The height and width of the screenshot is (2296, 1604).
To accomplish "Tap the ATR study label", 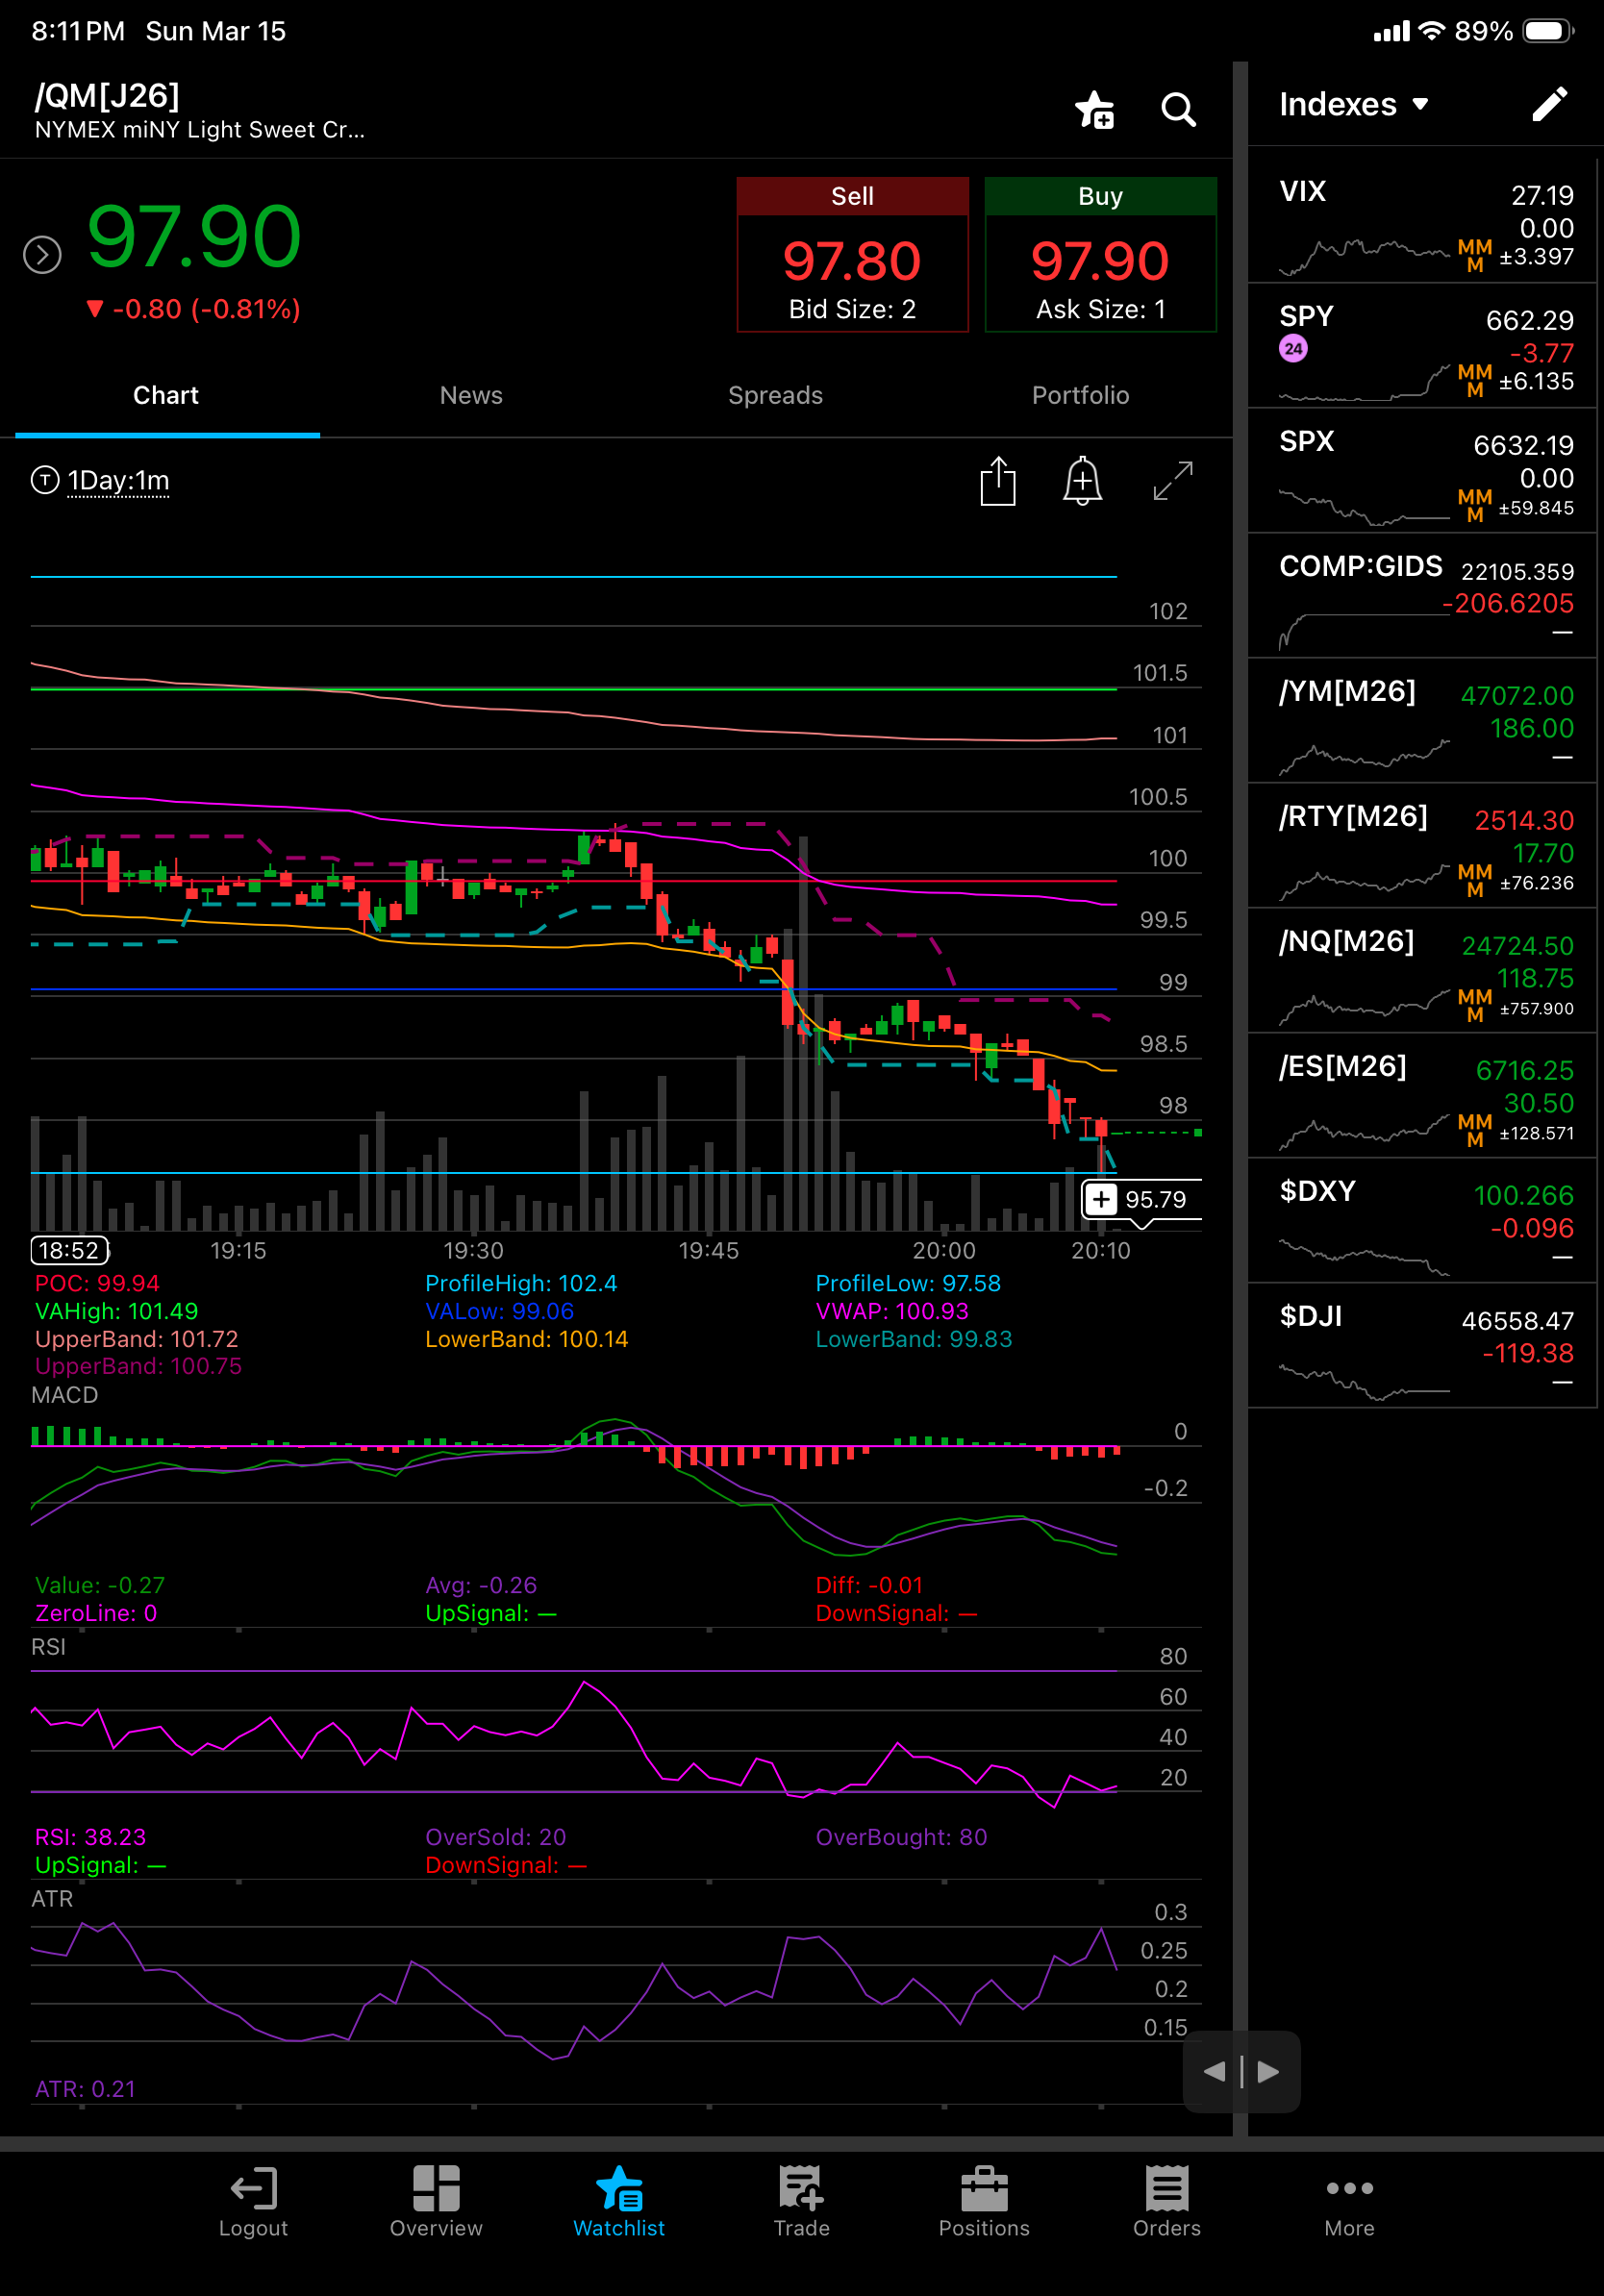I will [52, 1899].
